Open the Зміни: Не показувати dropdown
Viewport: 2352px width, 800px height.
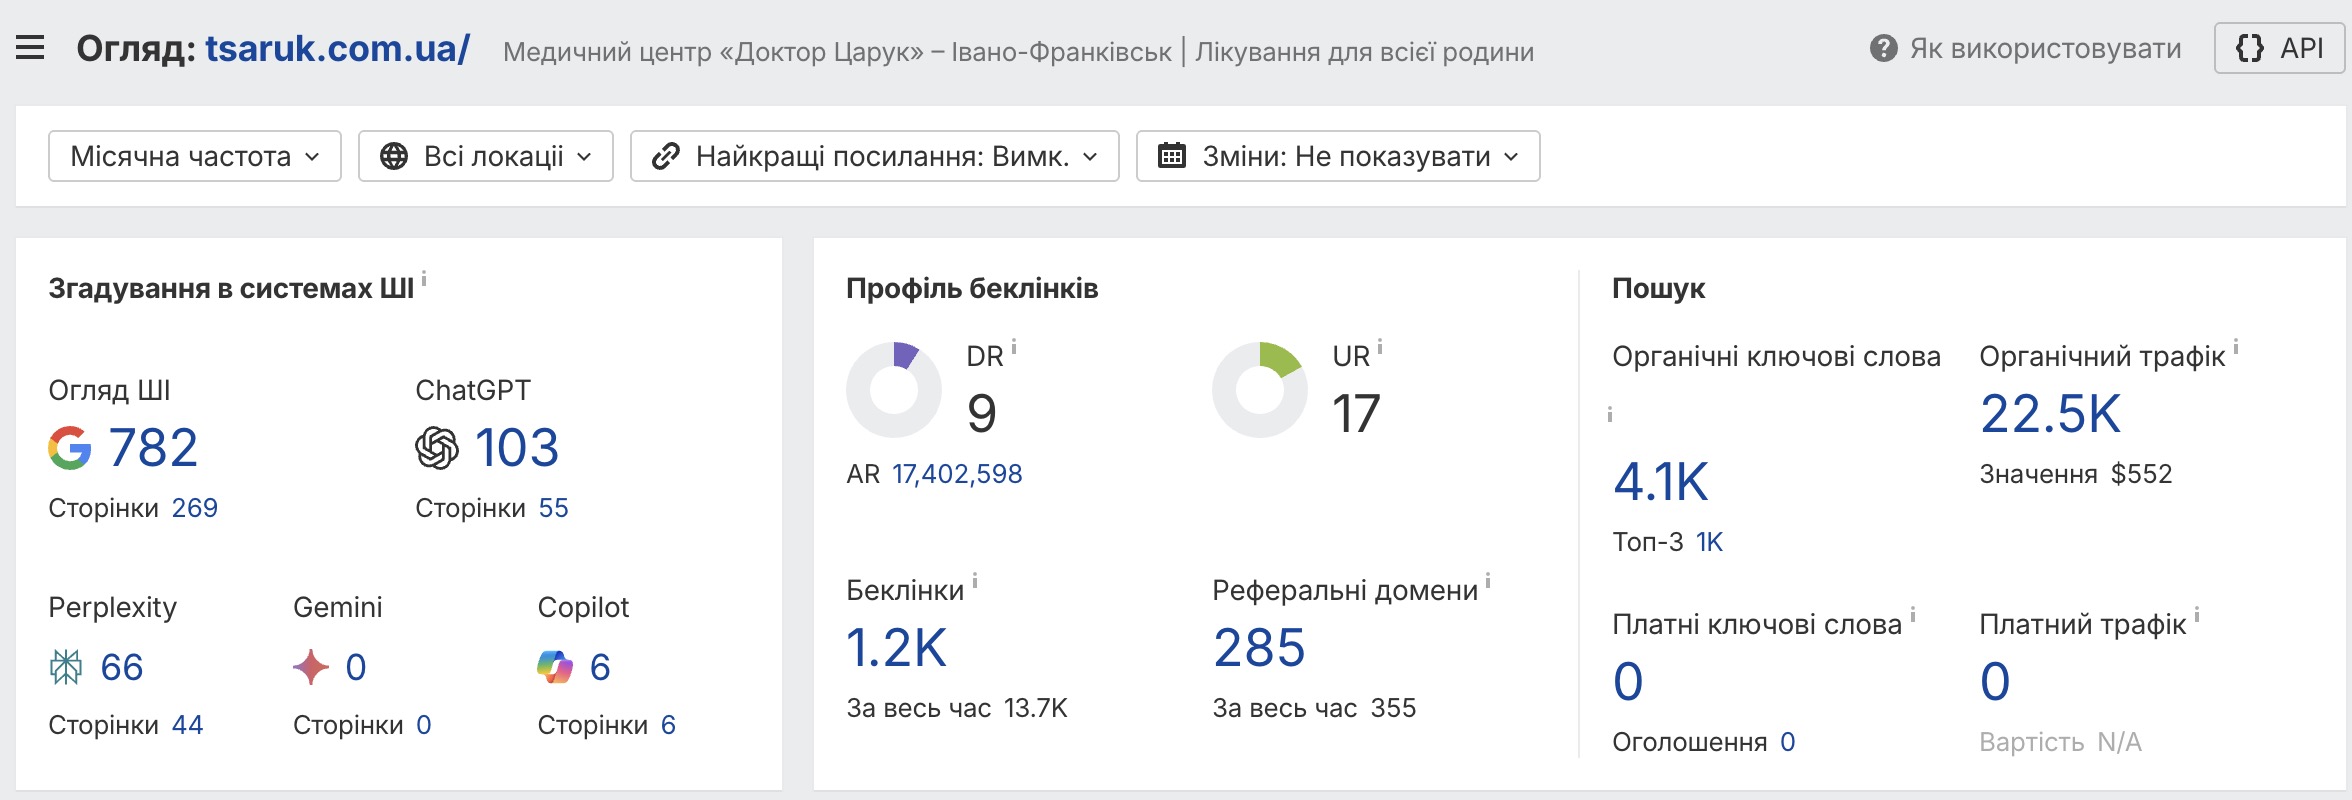(1338, 156)
